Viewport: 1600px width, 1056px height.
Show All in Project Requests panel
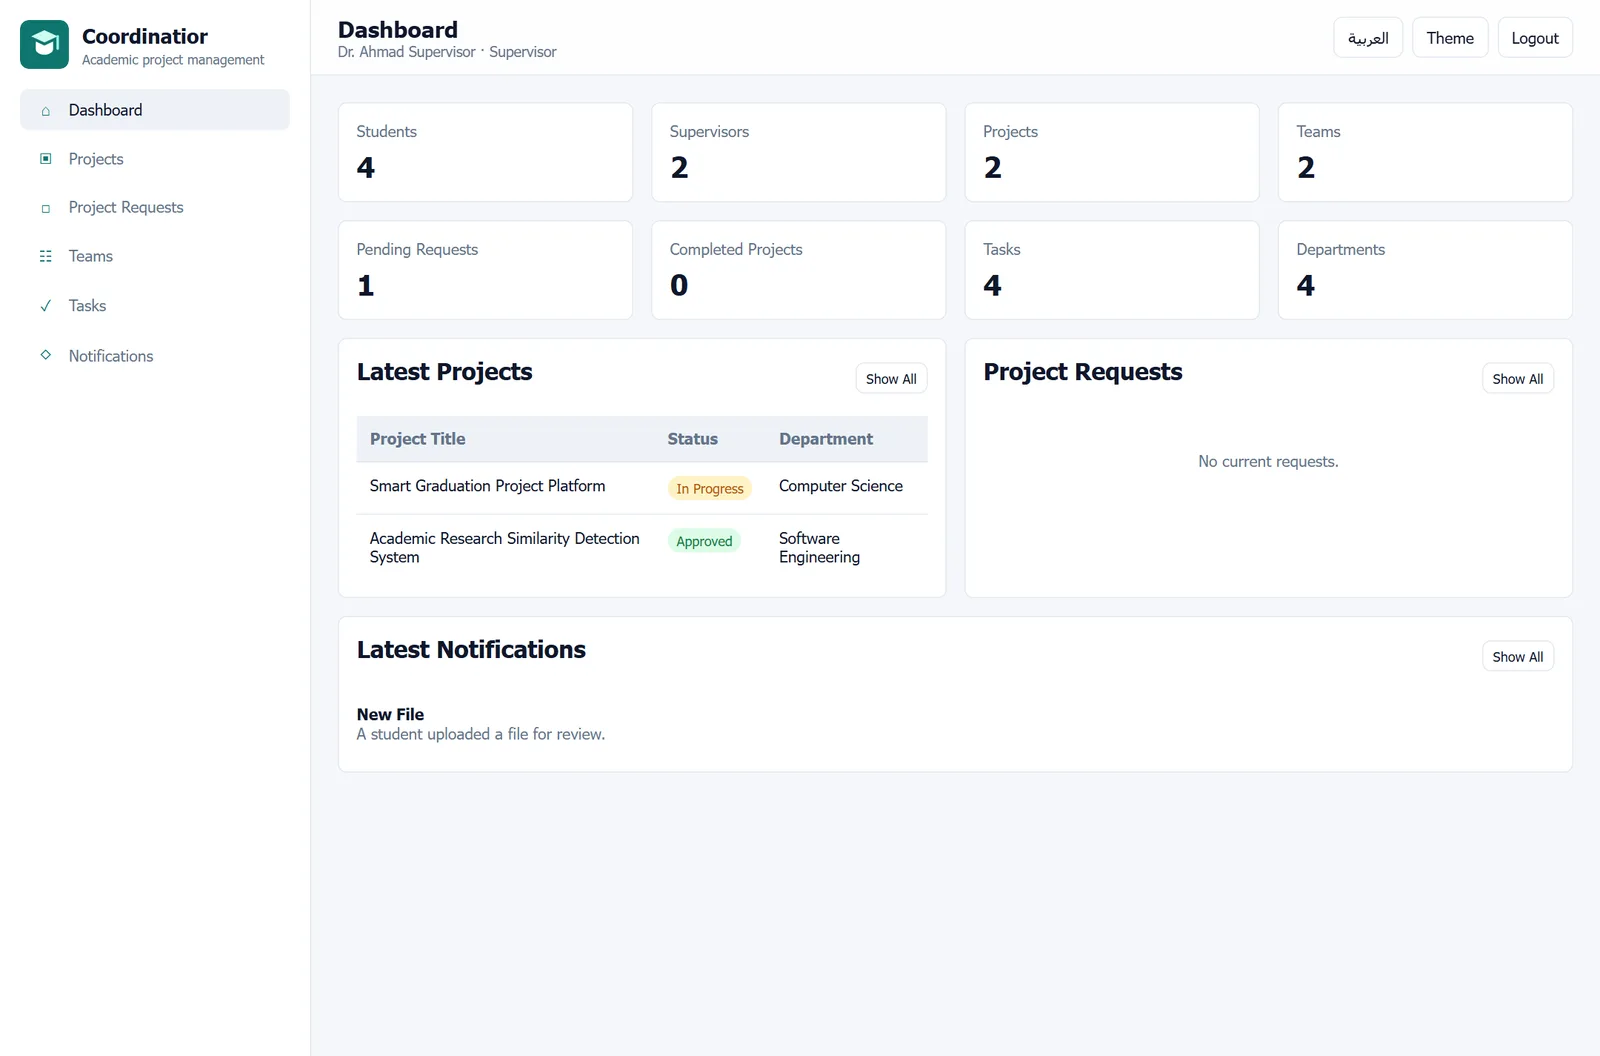(1517, 379)
